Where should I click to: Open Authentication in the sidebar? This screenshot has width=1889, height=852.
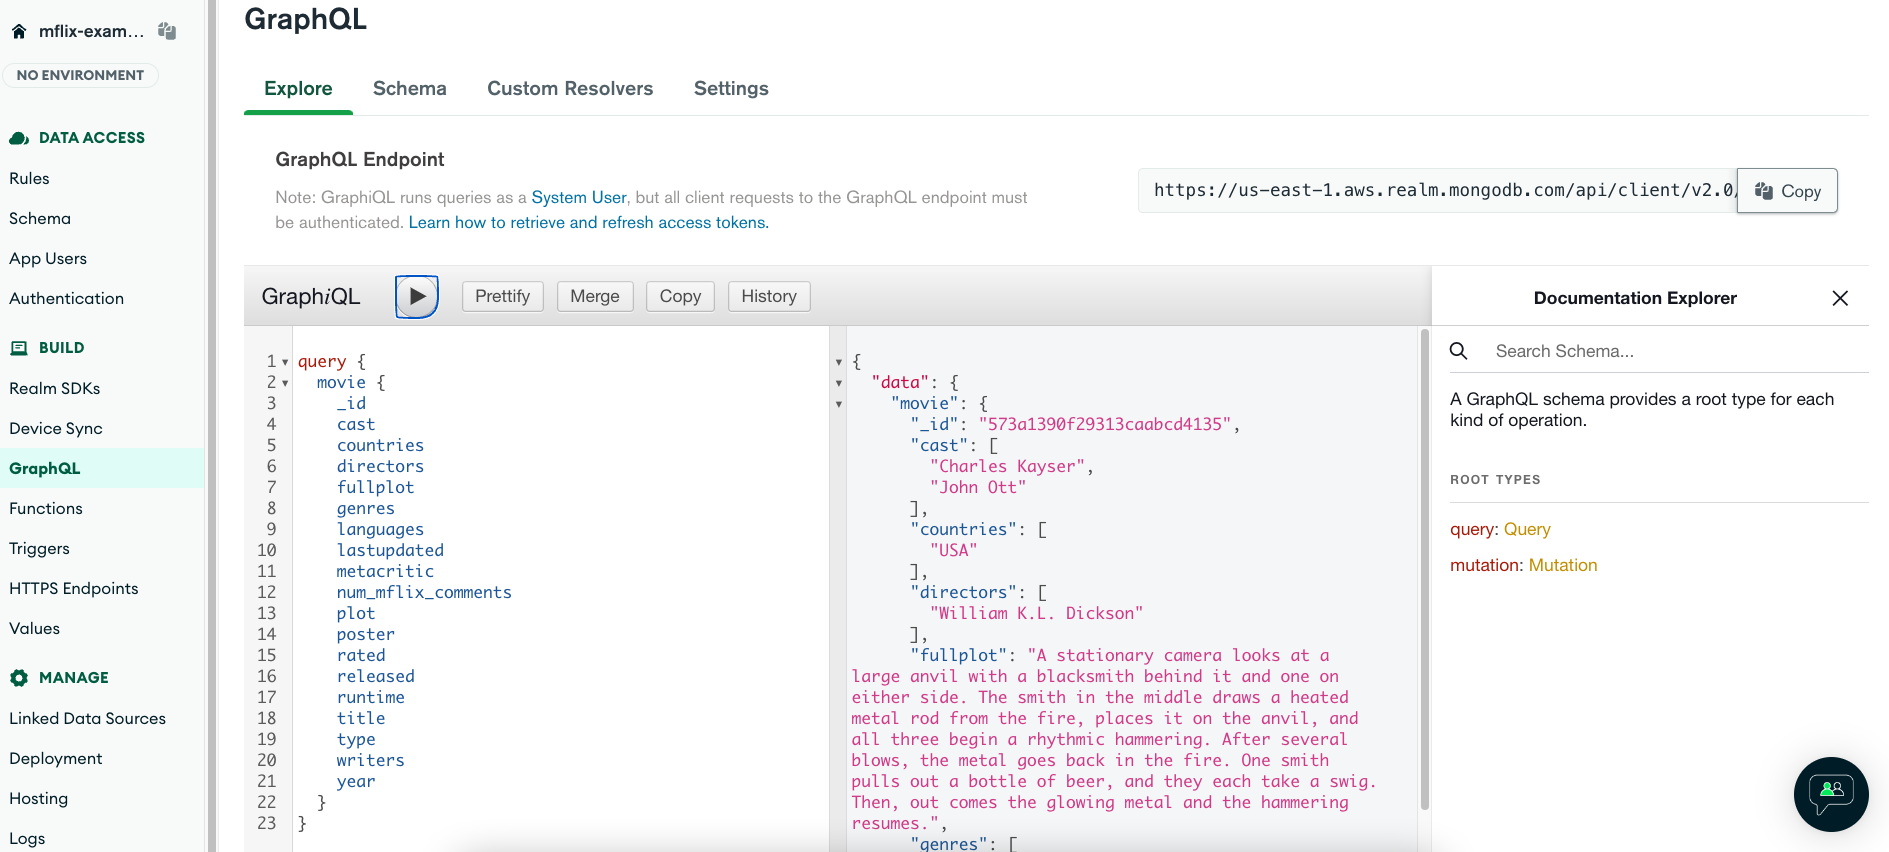pyautogui.click(x=66, y=298)
